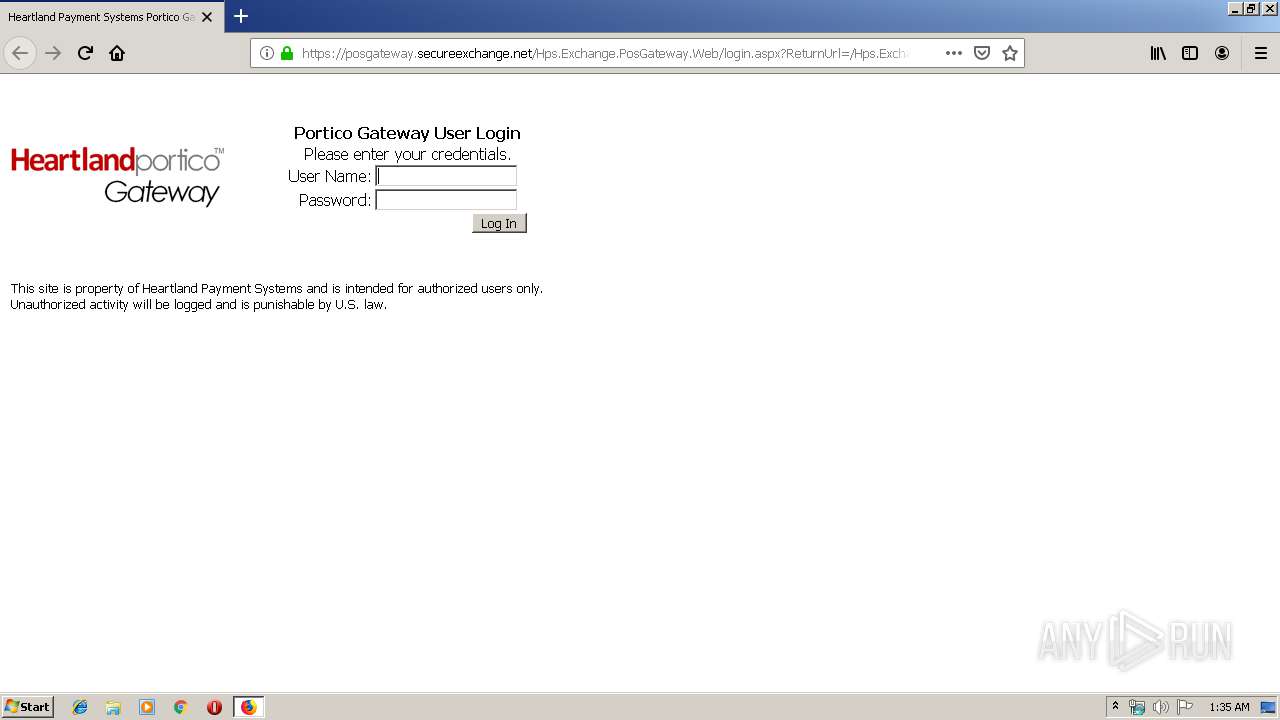
Task: Minimize the Firefox window
Action: (x=1236, y=8)
